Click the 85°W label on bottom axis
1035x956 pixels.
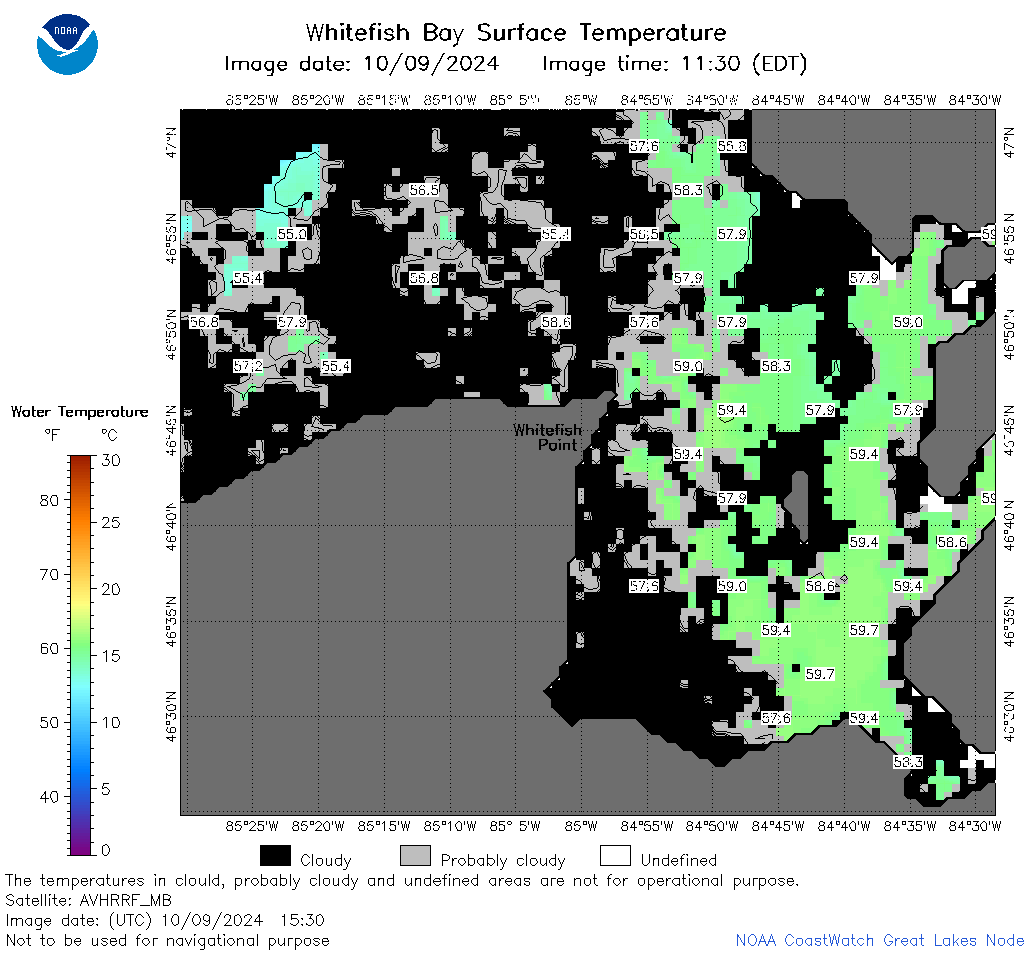(581, 826)
